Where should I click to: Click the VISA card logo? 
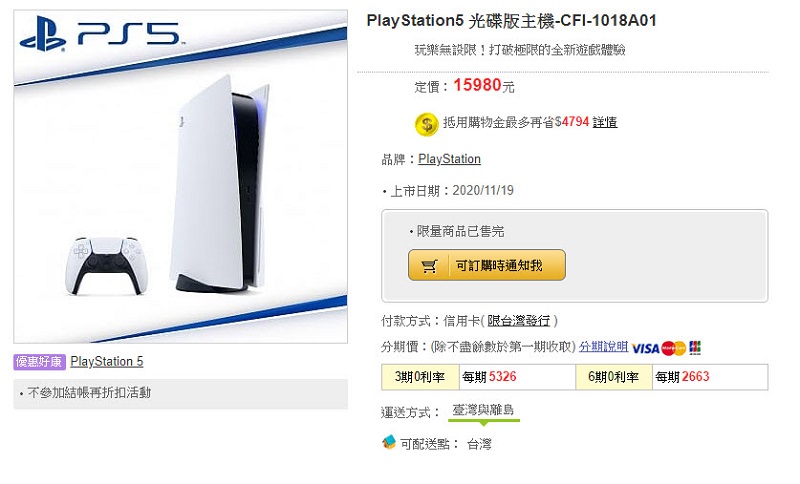[645, 348]
